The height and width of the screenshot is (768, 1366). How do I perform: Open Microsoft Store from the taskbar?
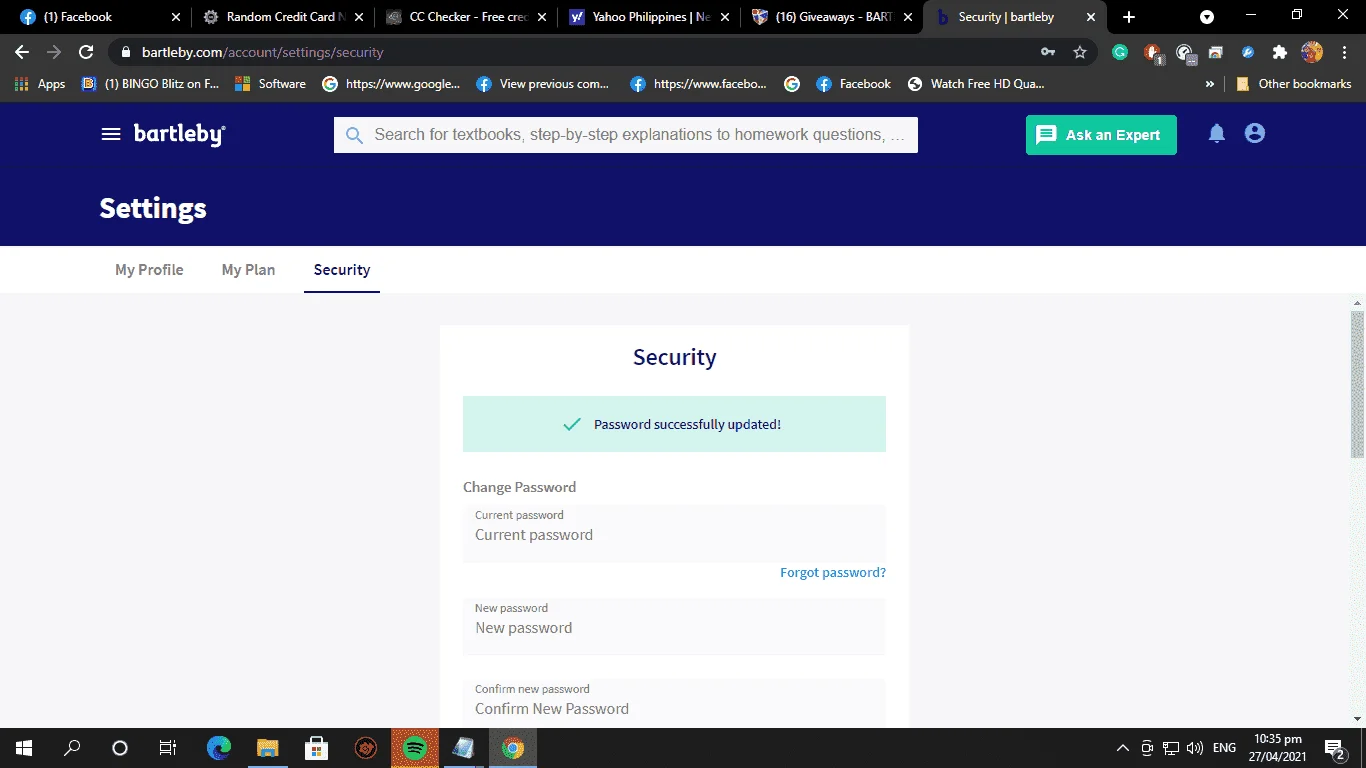coord(317,748)
